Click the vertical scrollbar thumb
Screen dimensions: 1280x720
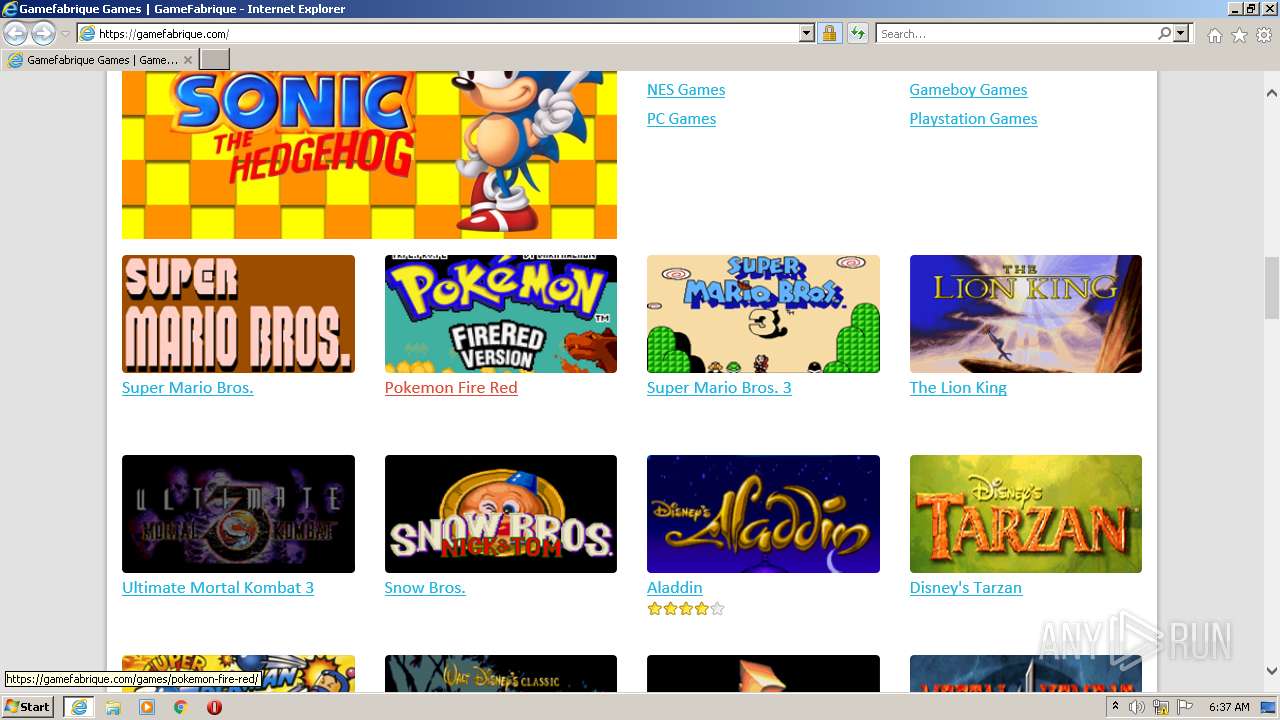click(1272, 288)
